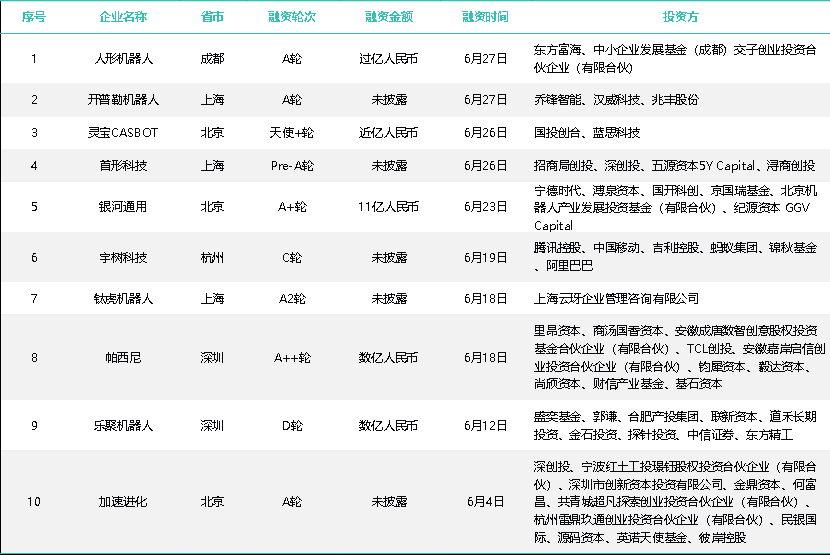Click the city cell 成都
The height and width of the screenshot is (555, 830).
(x=212, y=59)
